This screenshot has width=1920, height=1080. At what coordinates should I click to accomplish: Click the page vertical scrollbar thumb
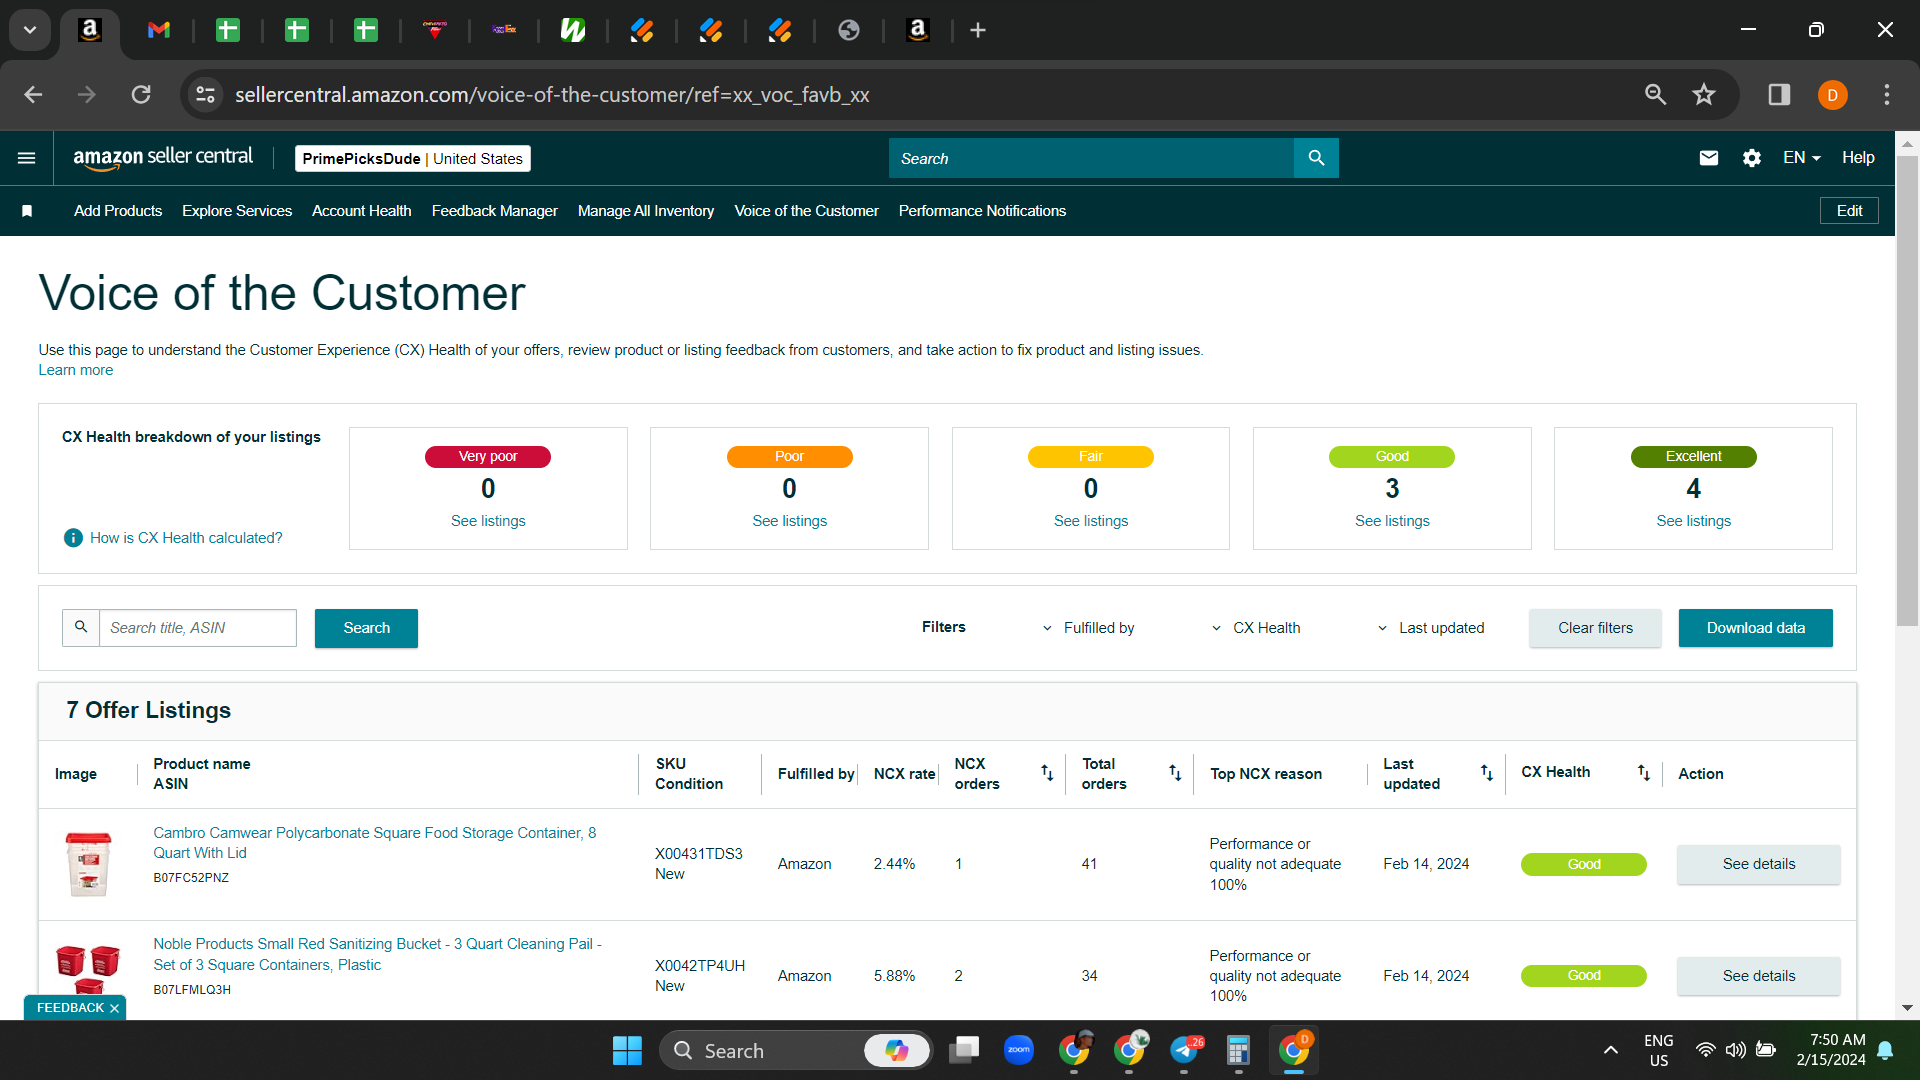(x=1907, y=390)
